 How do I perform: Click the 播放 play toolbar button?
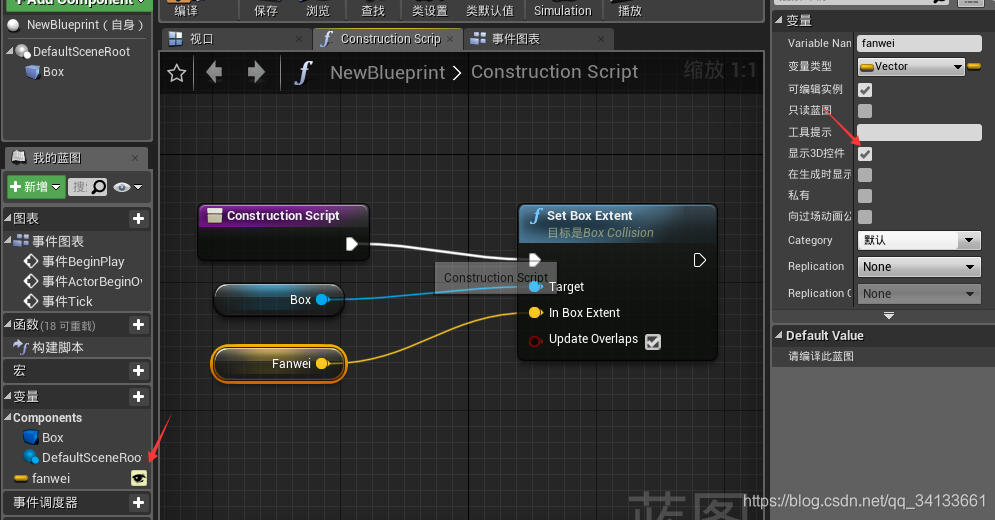(x=629, y=10)
